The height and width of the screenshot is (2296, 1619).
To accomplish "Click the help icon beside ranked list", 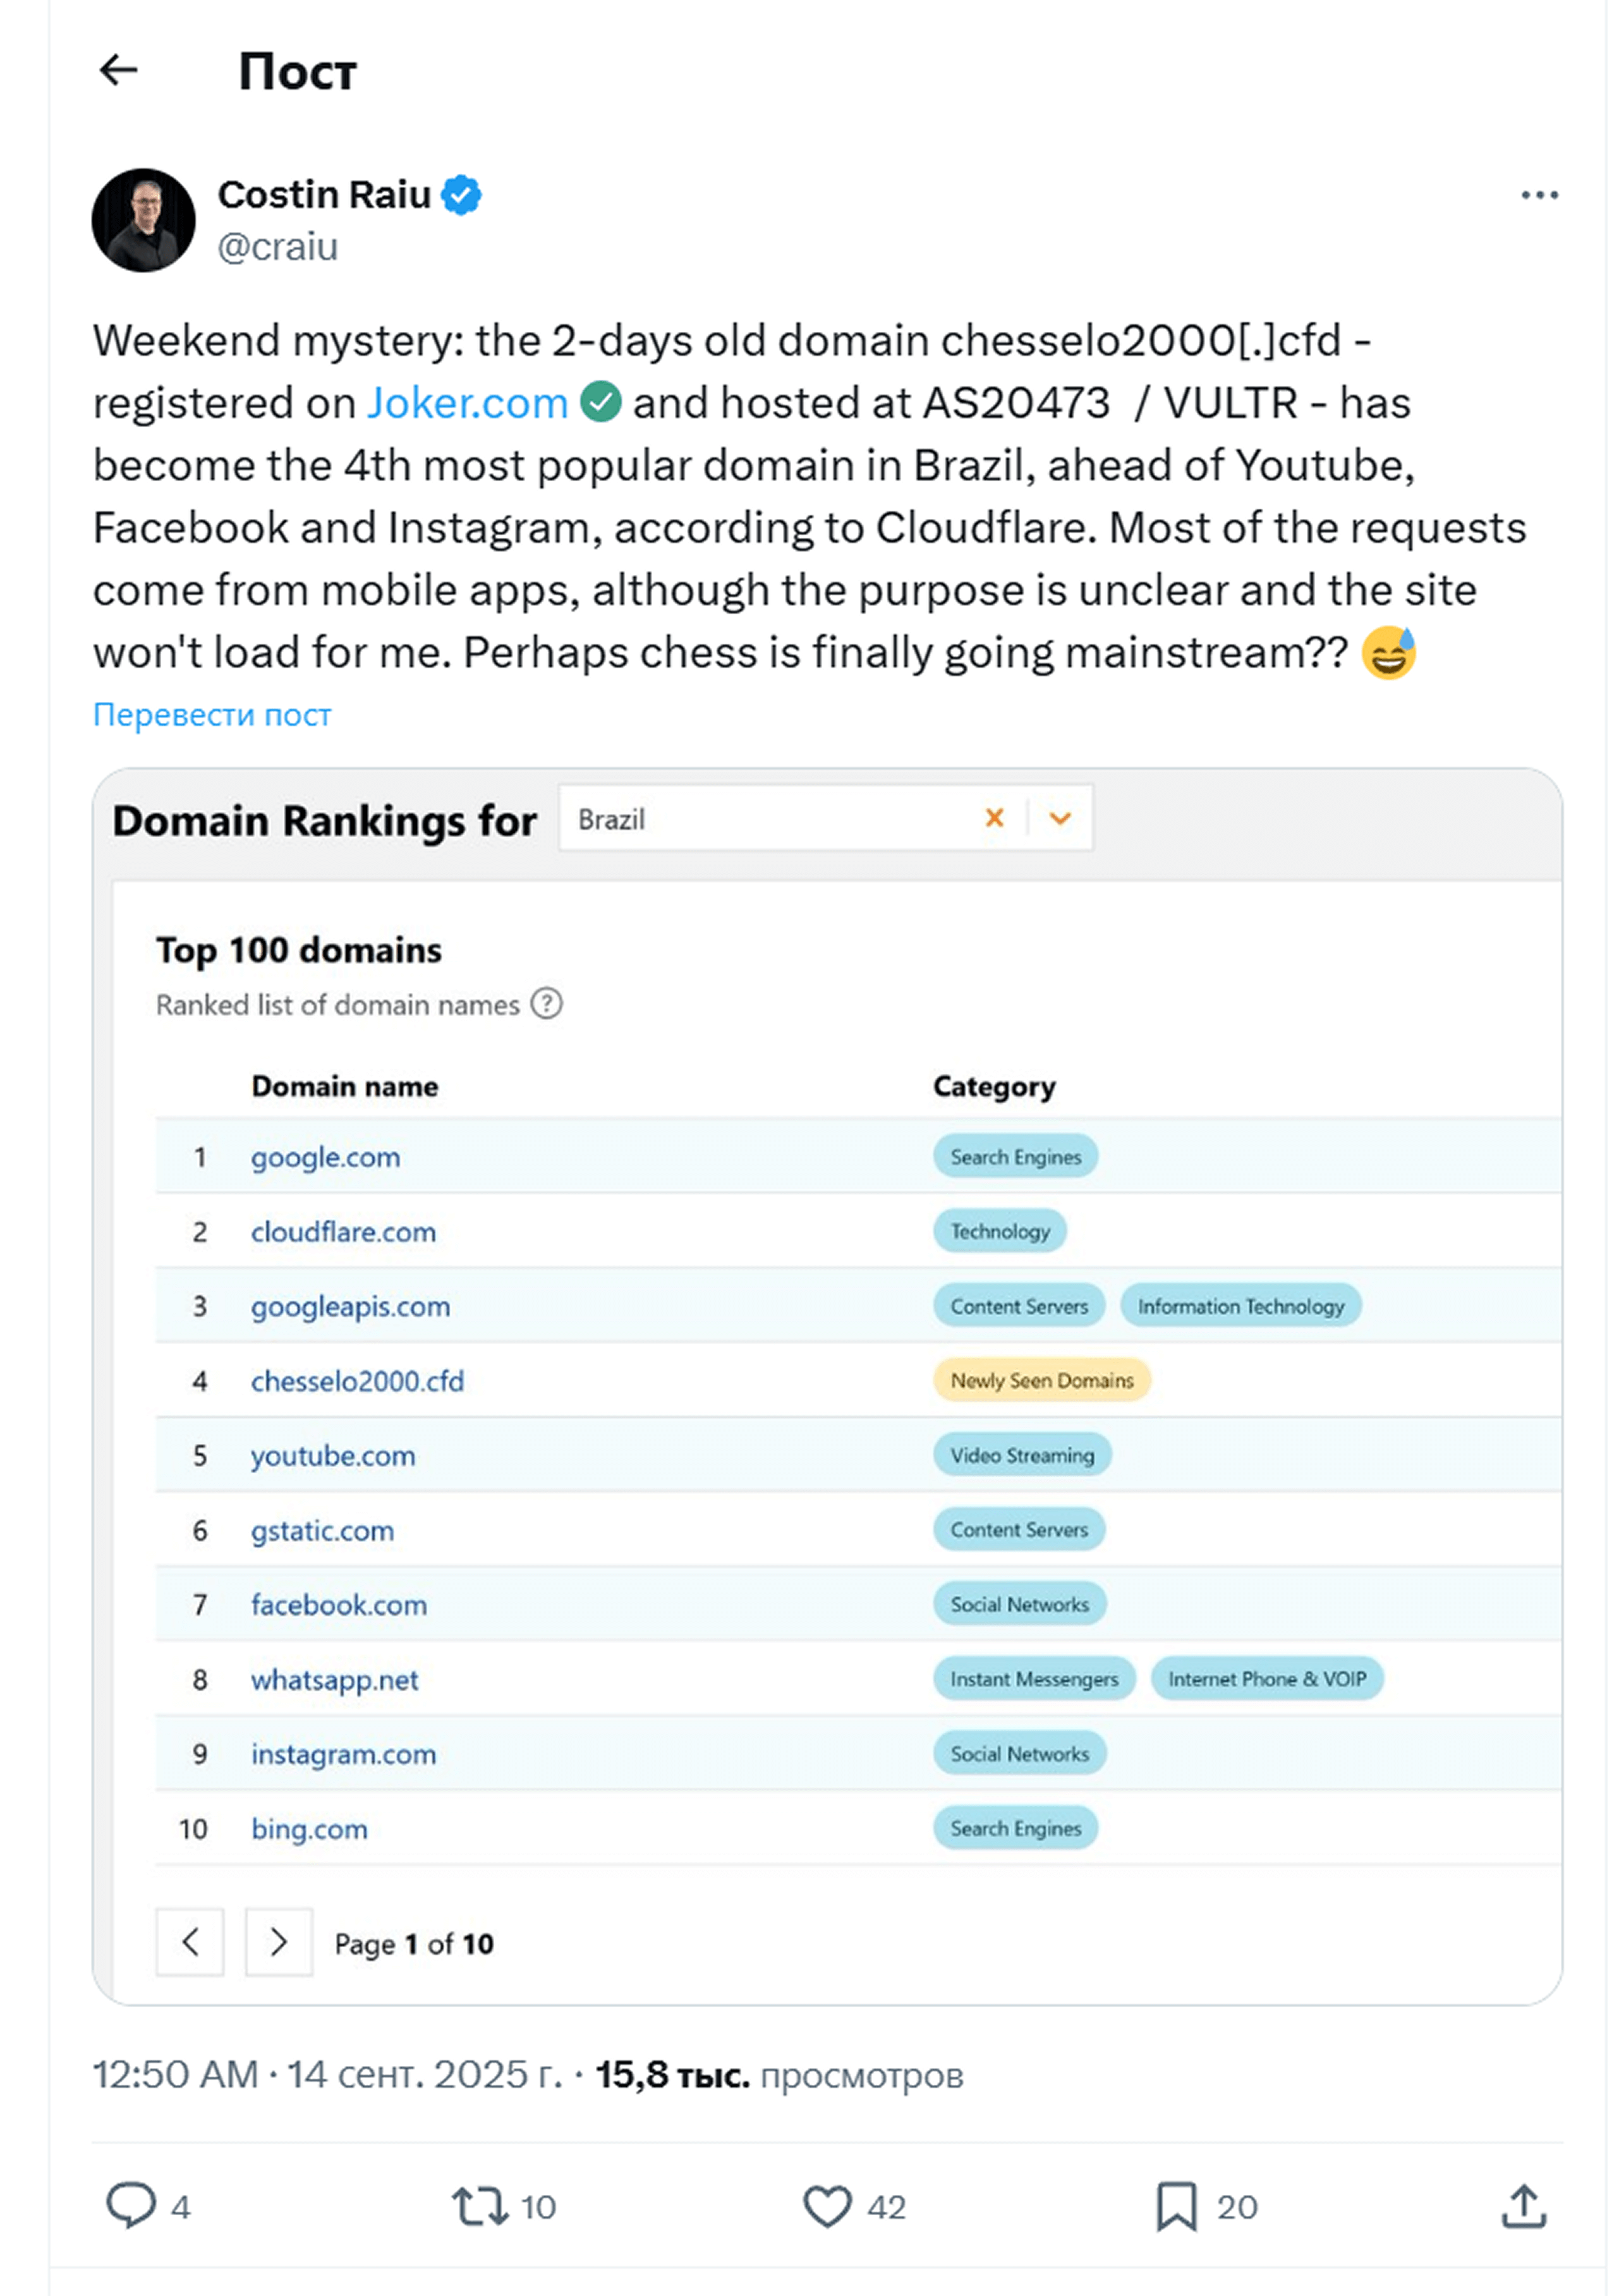I will tap(546, 1003).
